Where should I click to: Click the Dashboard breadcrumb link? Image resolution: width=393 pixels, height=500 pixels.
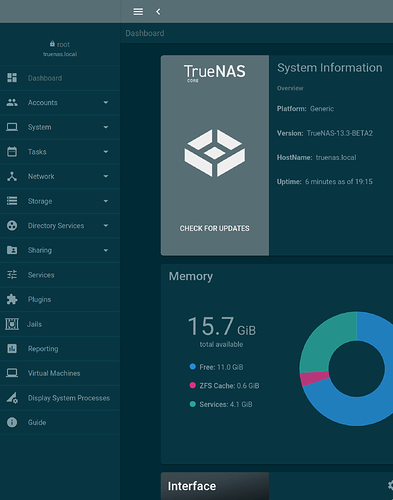pos(145,33)
